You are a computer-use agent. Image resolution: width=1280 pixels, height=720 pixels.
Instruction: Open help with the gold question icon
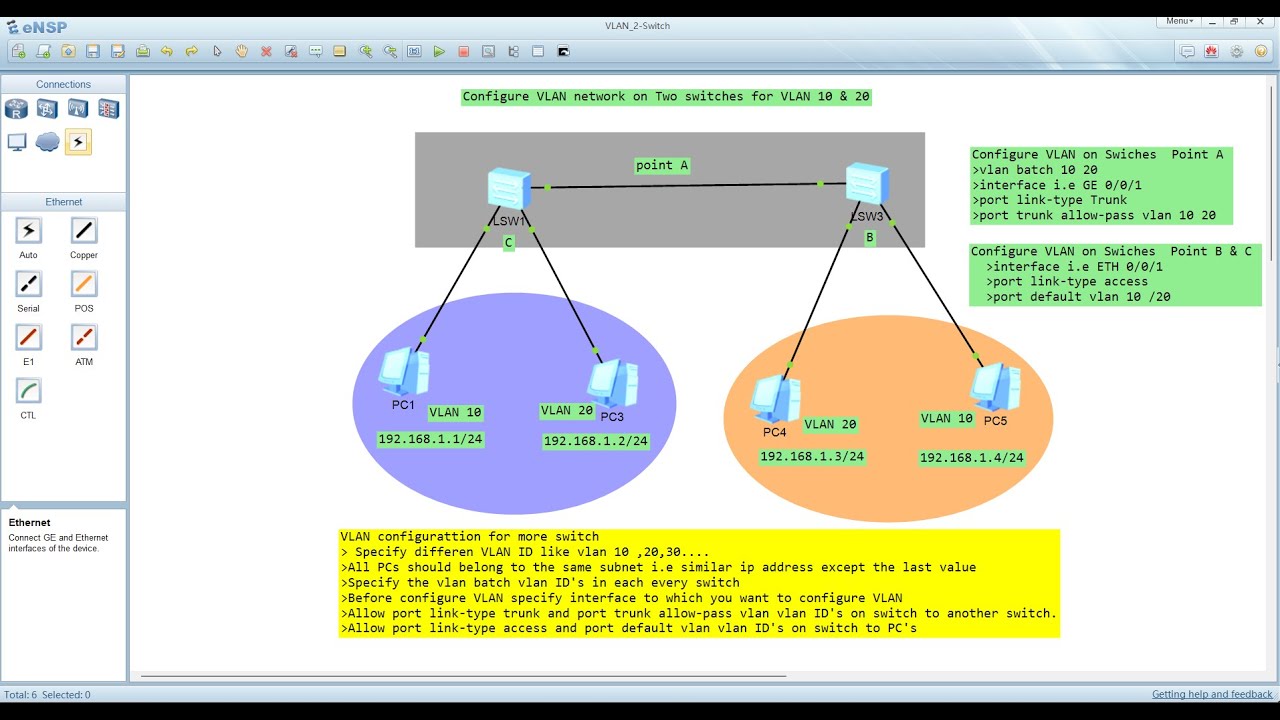[1261, 51]
